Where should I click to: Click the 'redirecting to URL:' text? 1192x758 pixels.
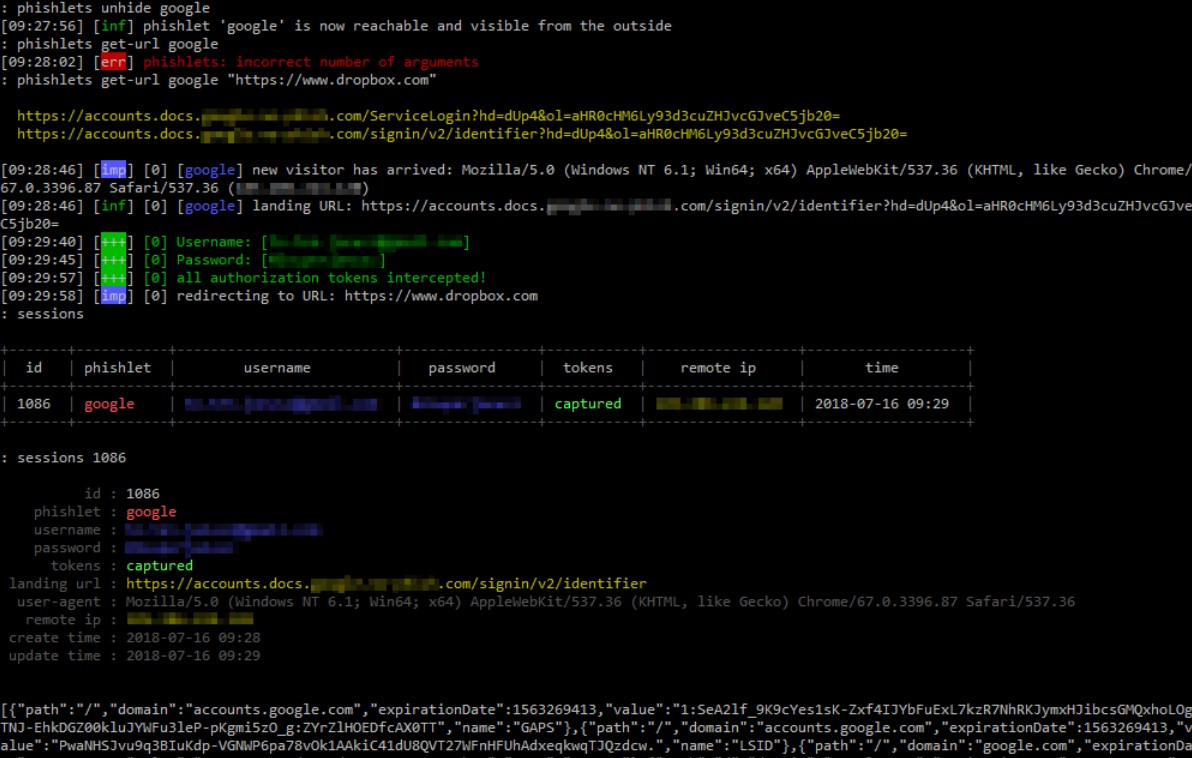coord(256,297)
